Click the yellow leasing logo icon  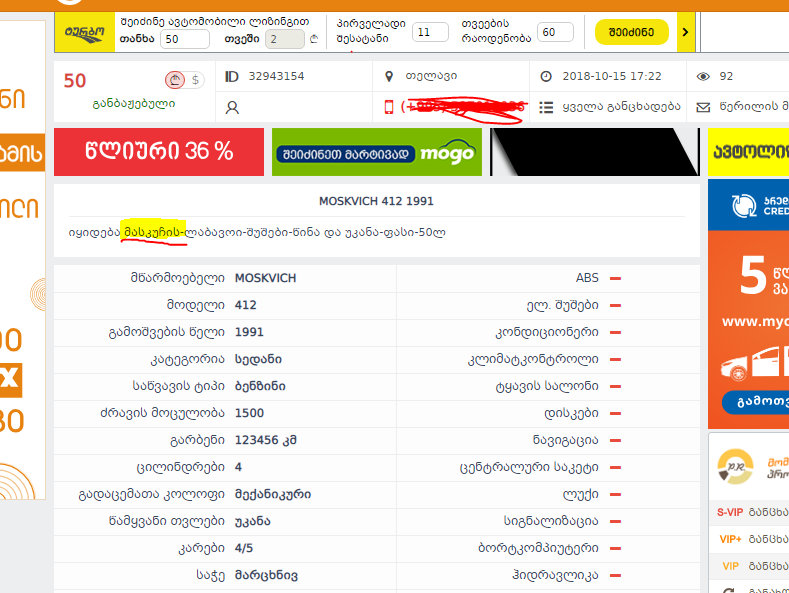click(x=85, y=32)
